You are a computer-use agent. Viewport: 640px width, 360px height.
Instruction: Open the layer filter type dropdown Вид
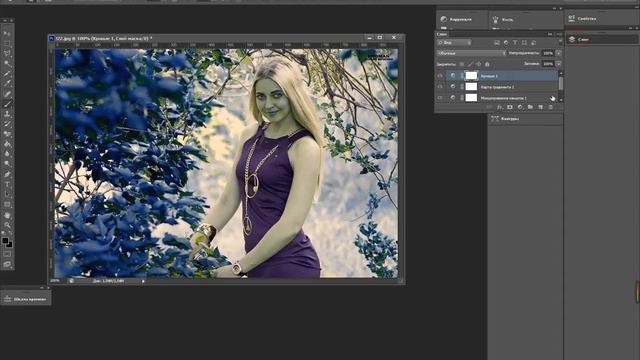(x=454, y=42)
